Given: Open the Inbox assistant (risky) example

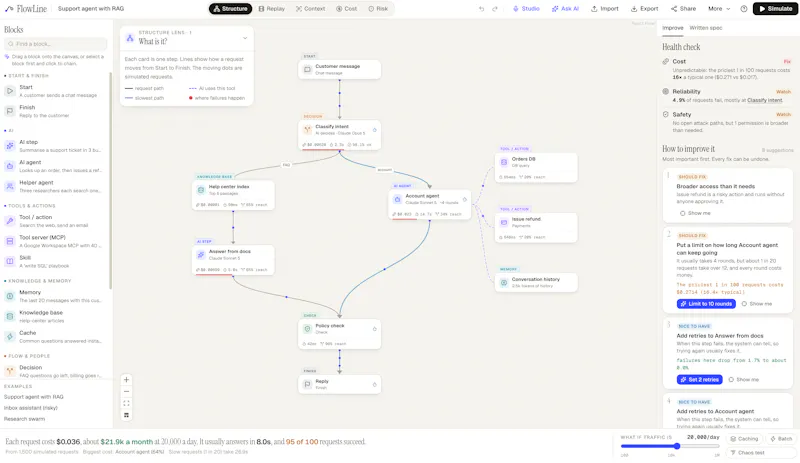Looking at the screenshot, I should tap(31, 408).
